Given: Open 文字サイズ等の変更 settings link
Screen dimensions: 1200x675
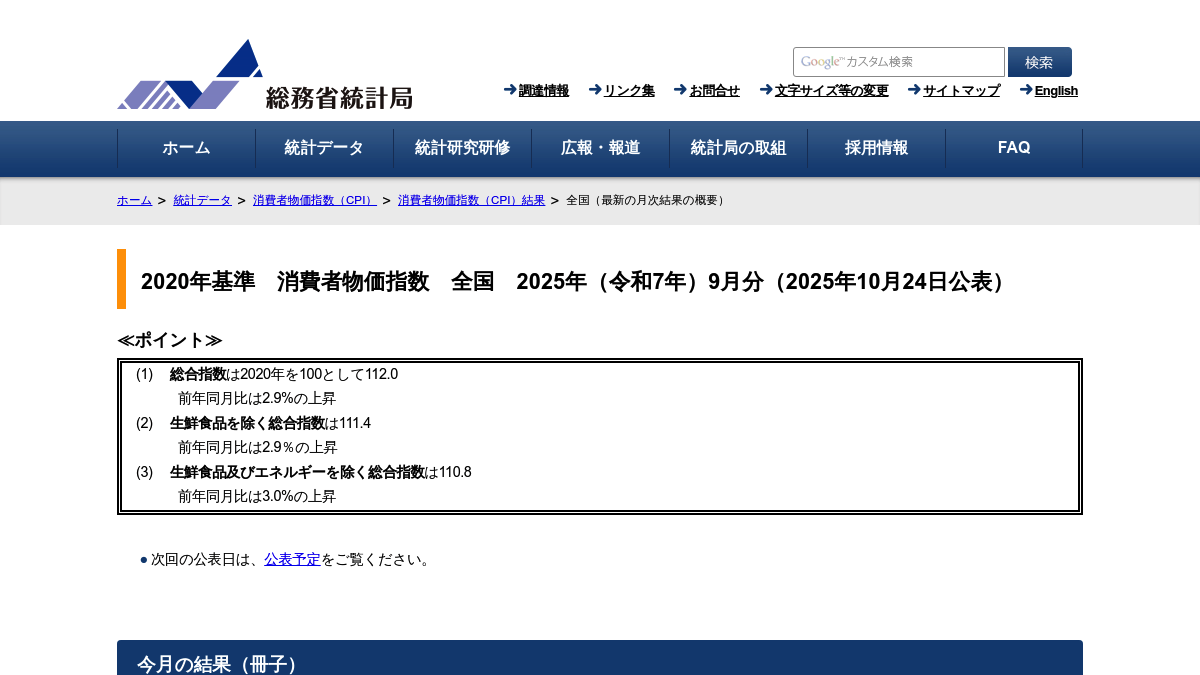Looking at the screenshot, I should [831, 91].
